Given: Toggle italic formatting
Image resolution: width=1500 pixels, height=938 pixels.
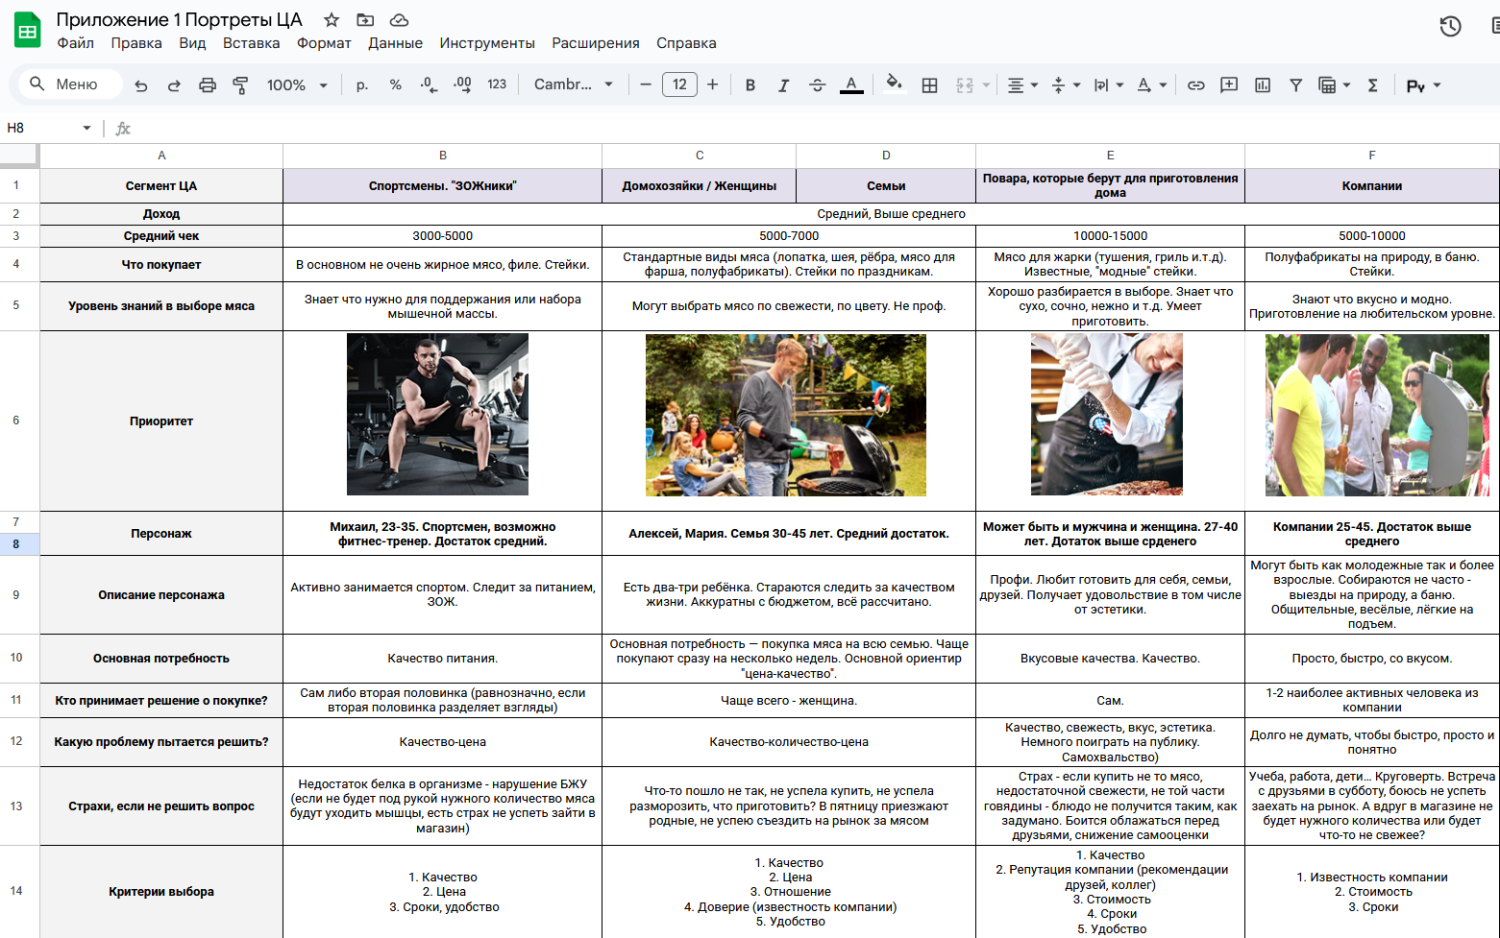Looking at the screenshot, I should (x=783, y=86).
